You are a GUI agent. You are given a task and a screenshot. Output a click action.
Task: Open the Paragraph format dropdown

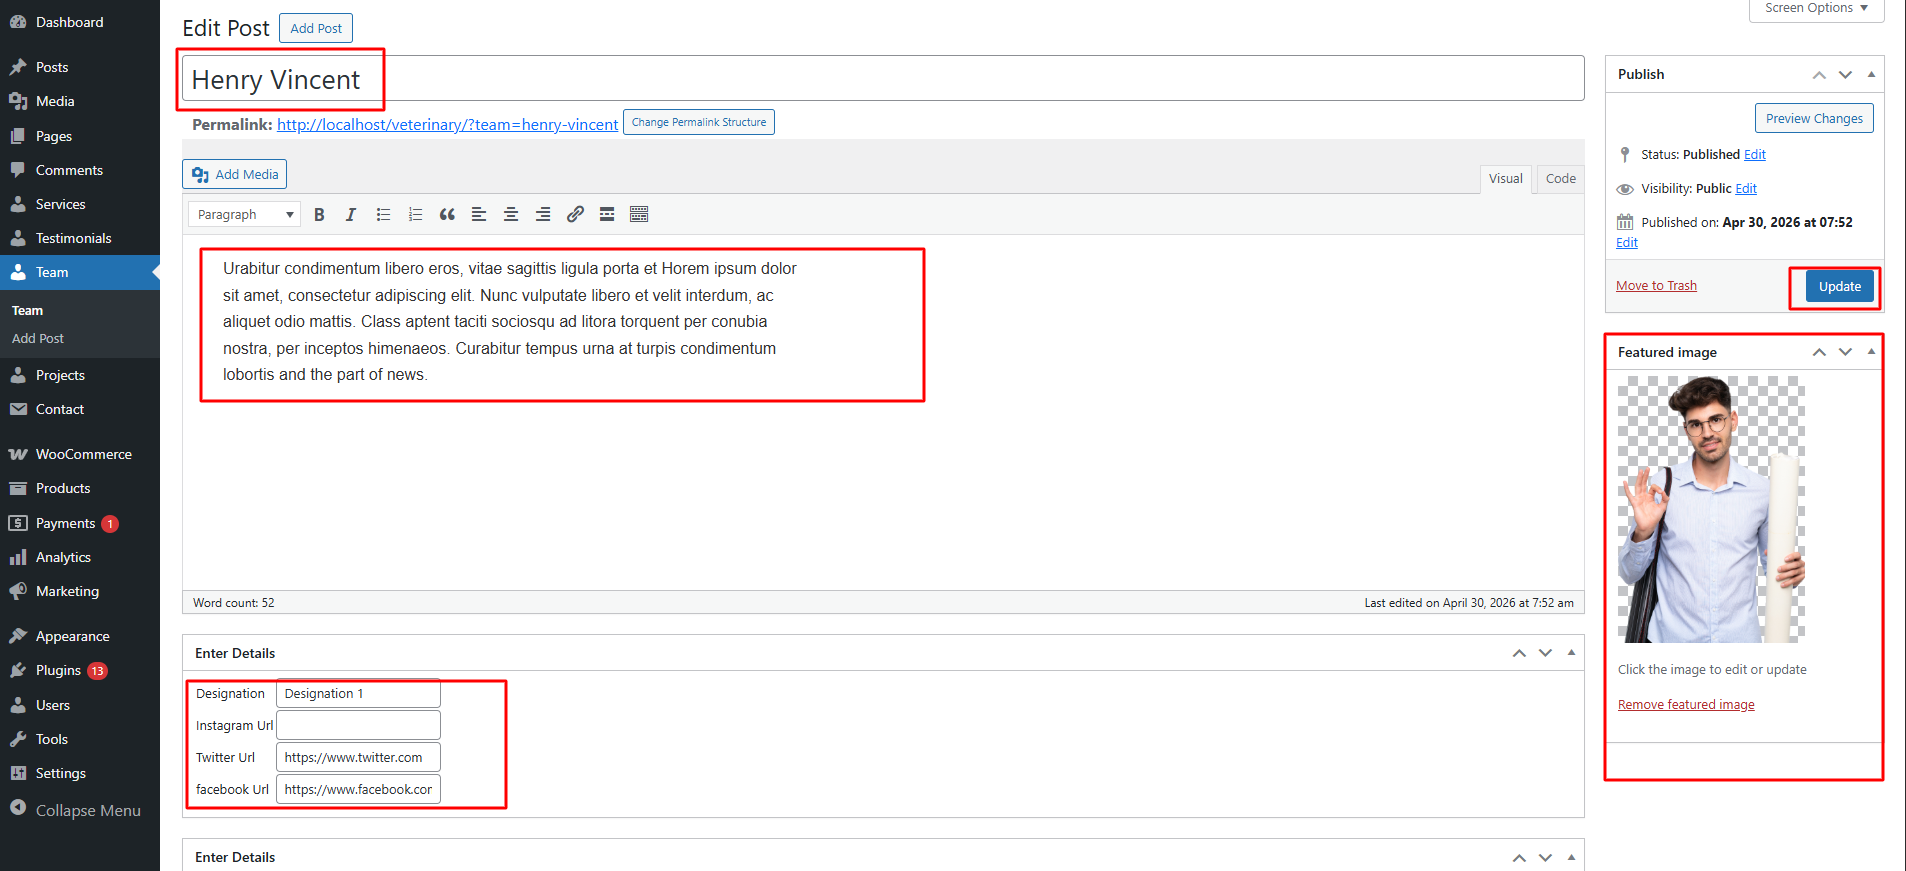point(245,214)
